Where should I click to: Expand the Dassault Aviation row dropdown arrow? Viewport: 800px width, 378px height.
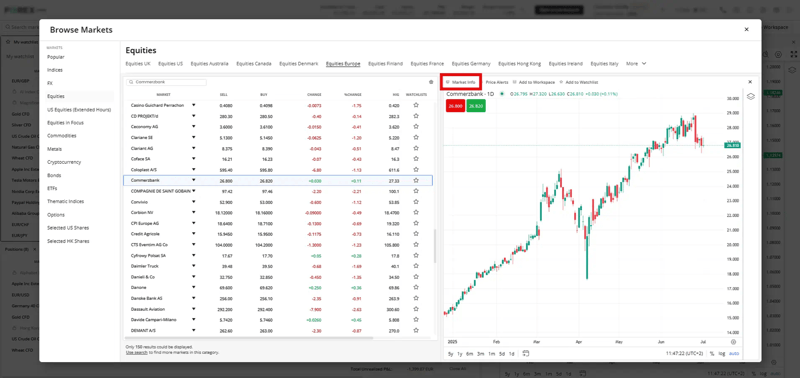tap(193, 309)
